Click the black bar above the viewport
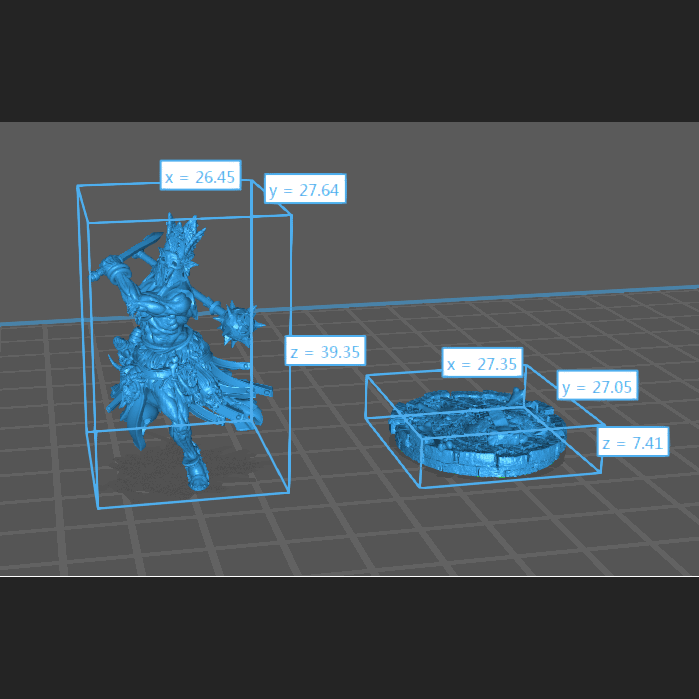The width and height of the screenshot is (699, 699). click(350, 60)
